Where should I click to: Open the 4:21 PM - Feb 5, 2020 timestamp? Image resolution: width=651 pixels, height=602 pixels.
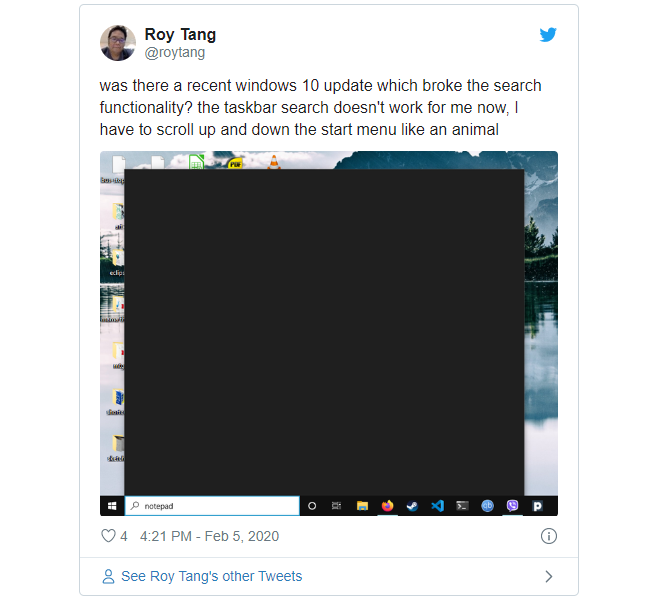pos(209,536)
